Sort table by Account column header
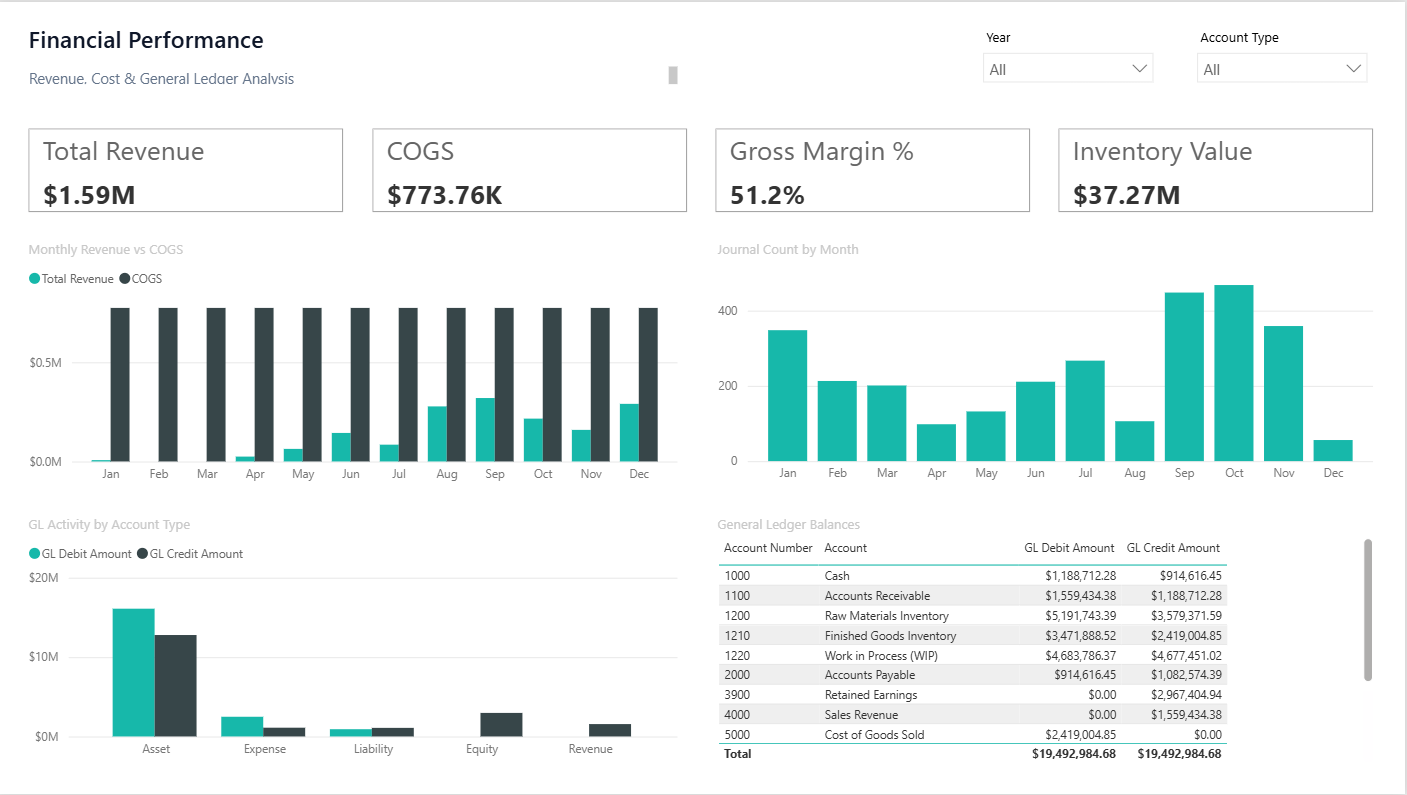1407x795 pixels. pos(846,548)
